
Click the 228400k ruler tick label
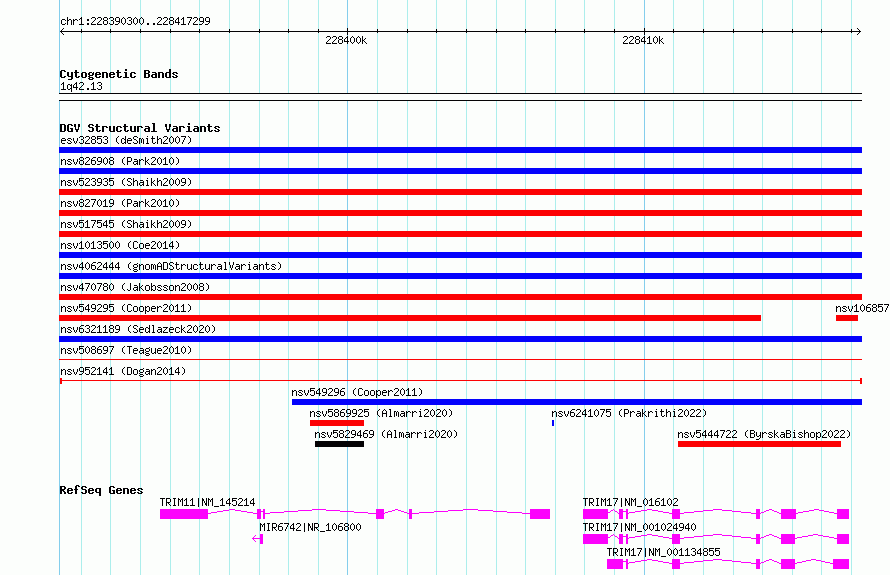coord(346,40)
